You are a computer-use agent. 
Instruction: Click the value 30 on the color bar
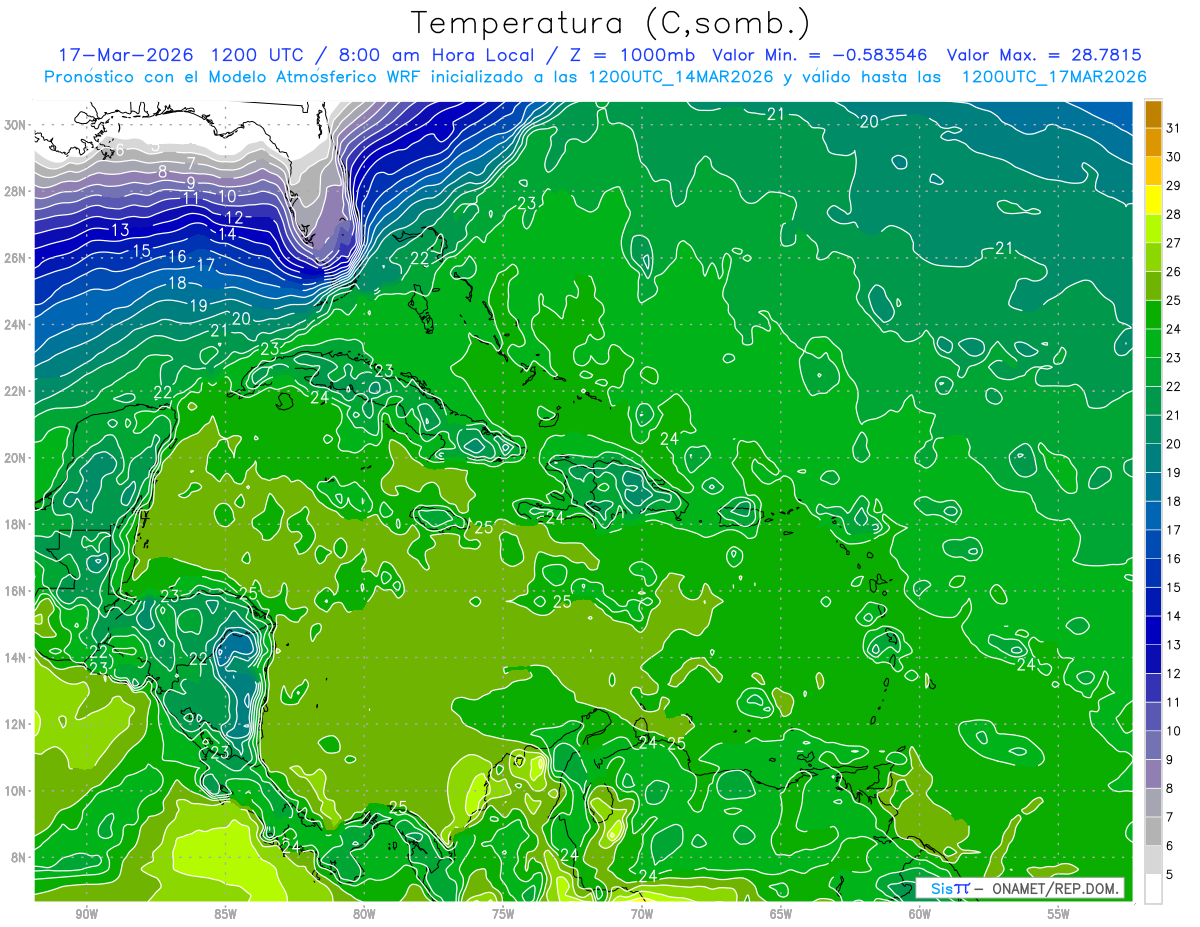1174,157
